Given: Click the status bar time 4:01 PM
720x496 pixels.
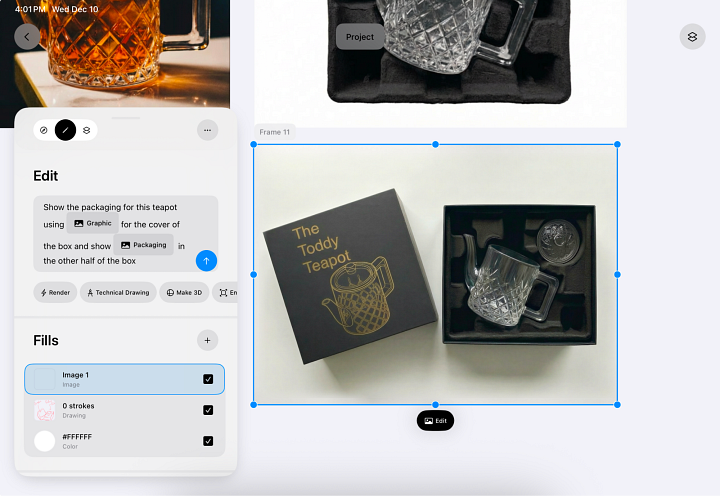Looking at the screenshot, I should coord(30,9).
